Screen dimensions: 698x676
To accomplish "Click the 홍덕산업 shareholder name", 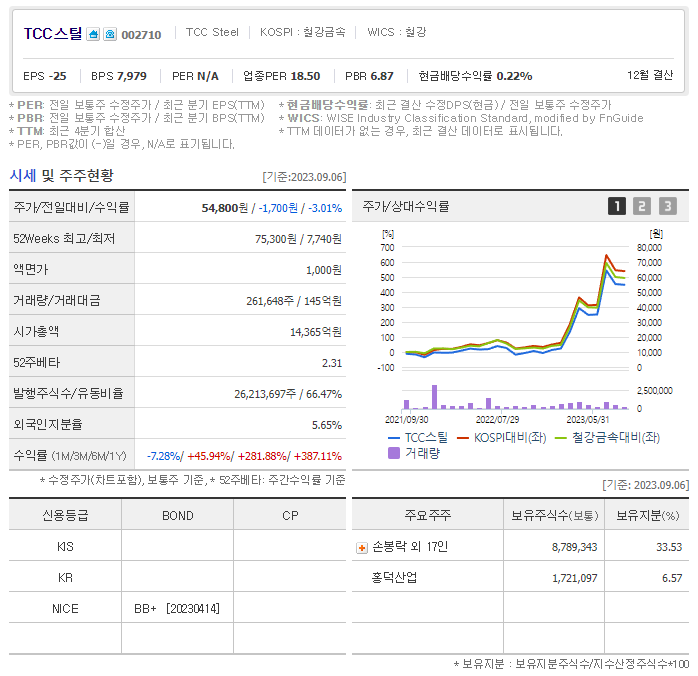I will coord(394,578).
